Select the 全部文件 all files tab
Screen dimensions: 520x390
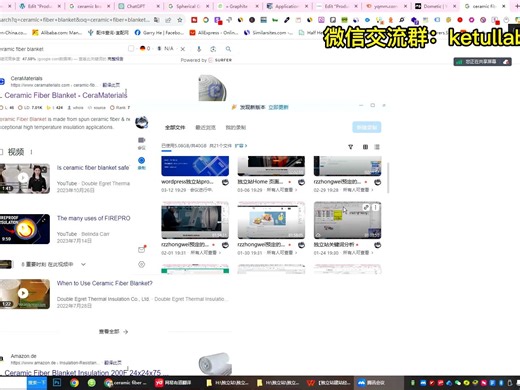point(175,127)
